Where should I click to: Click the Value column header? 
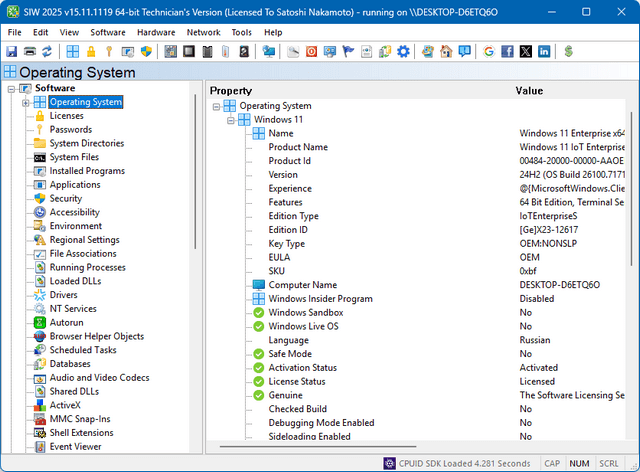coord(529,91)
